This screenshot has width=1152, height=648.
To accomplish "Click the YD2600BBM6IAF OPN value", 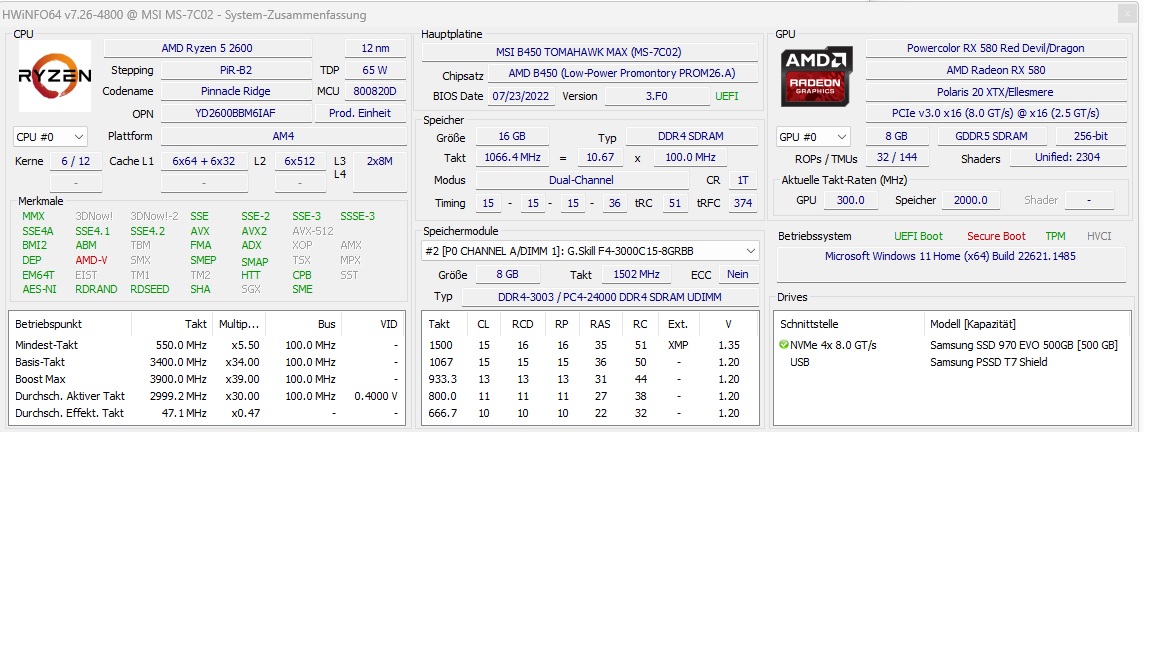I will tap(236, 113).
